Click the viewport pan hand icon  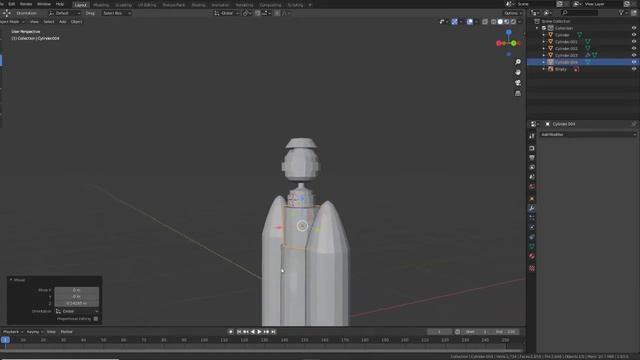tap(518, 72)
